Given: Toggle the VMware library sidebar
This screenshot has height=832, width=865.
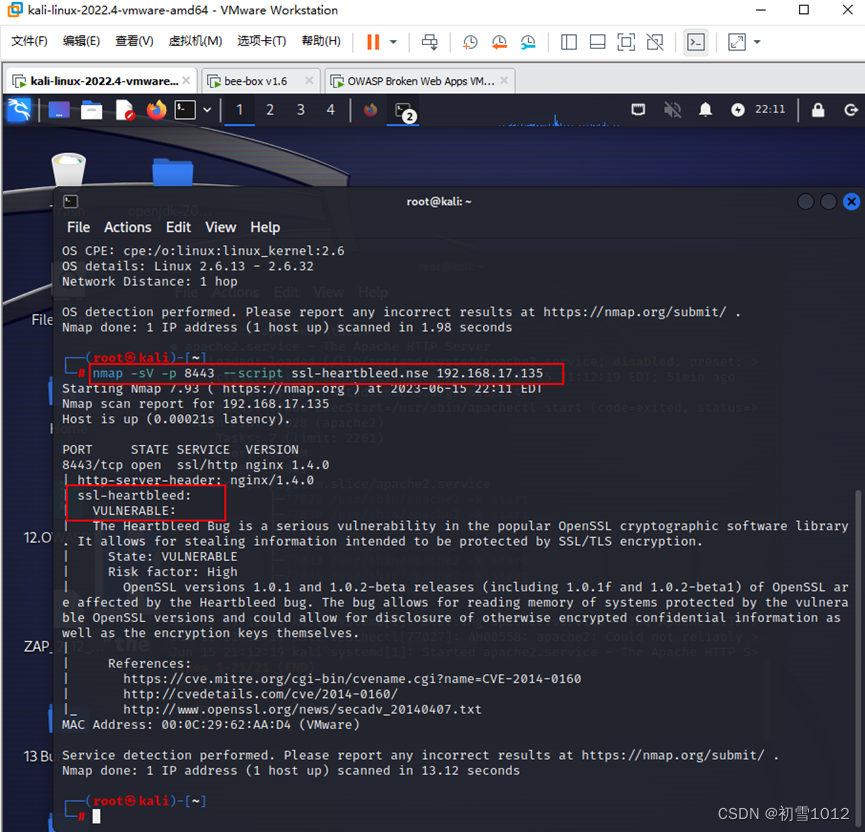Looking at the screenshot, I should click(x=569, y=42).
